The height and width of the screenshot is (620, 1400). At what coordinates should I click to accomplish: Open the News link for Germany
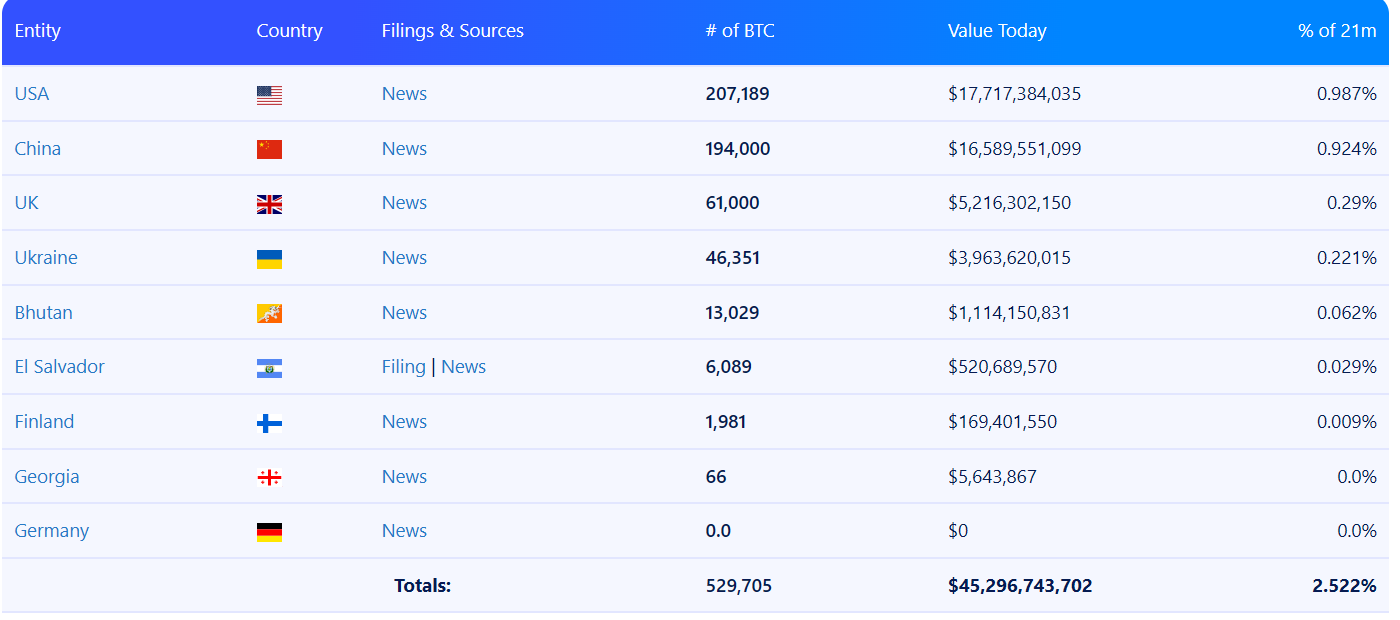click(x=404, y=531)
